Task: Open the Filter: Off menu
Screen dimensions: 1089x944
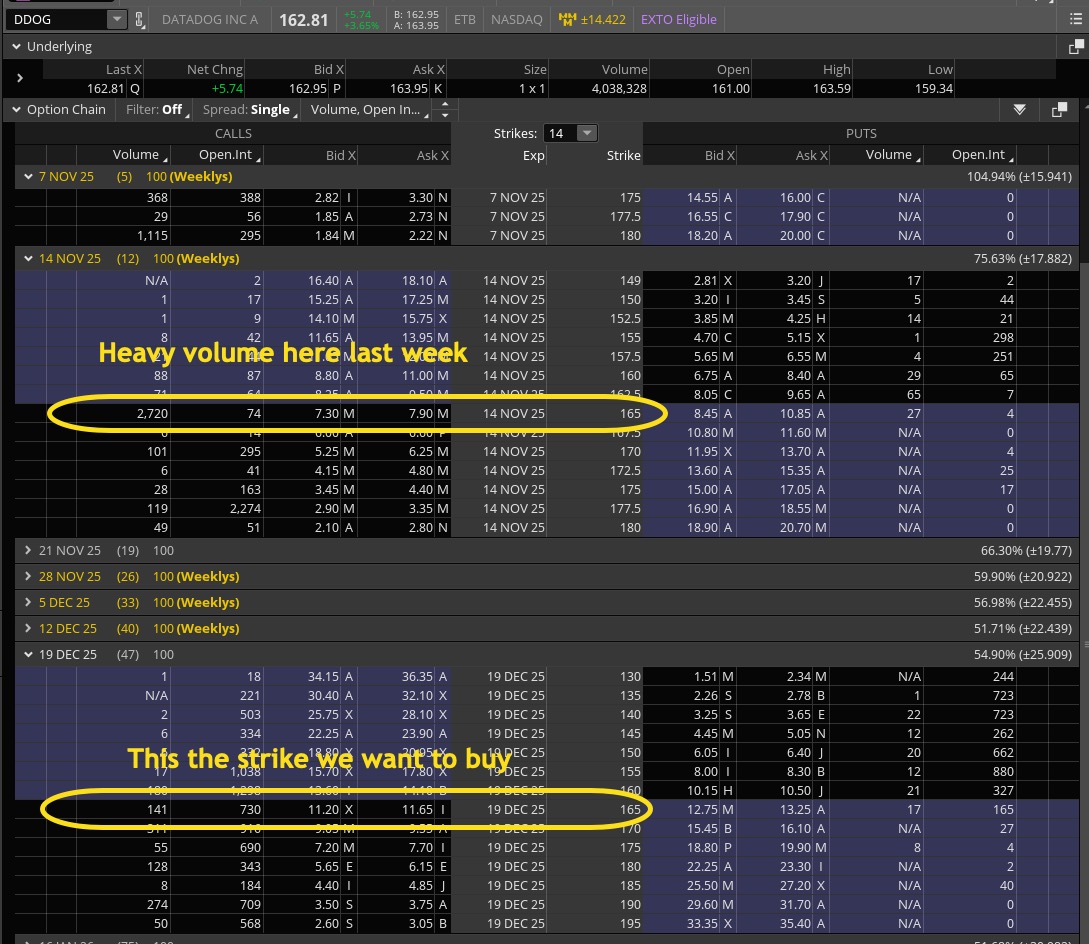Action: [x=158, y=110]
